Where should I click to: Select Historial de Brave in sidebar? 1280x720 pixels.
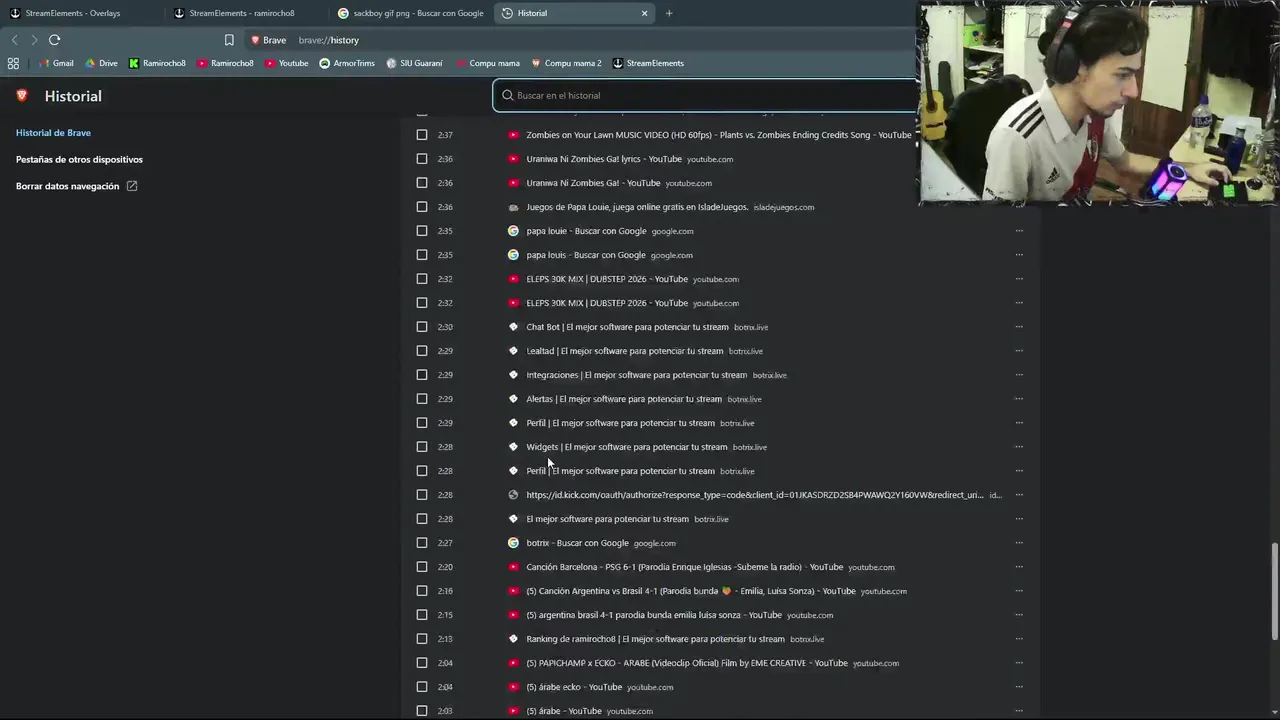[53, 133]
